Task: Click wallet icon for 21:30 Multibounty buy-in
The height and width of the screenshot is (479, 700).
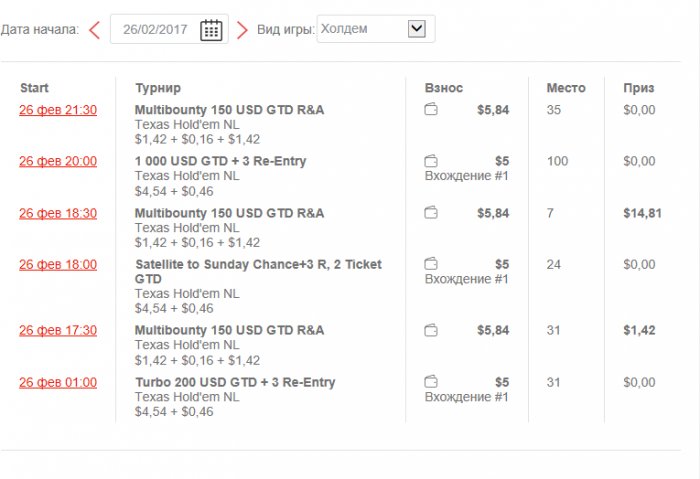Action: 431,110
